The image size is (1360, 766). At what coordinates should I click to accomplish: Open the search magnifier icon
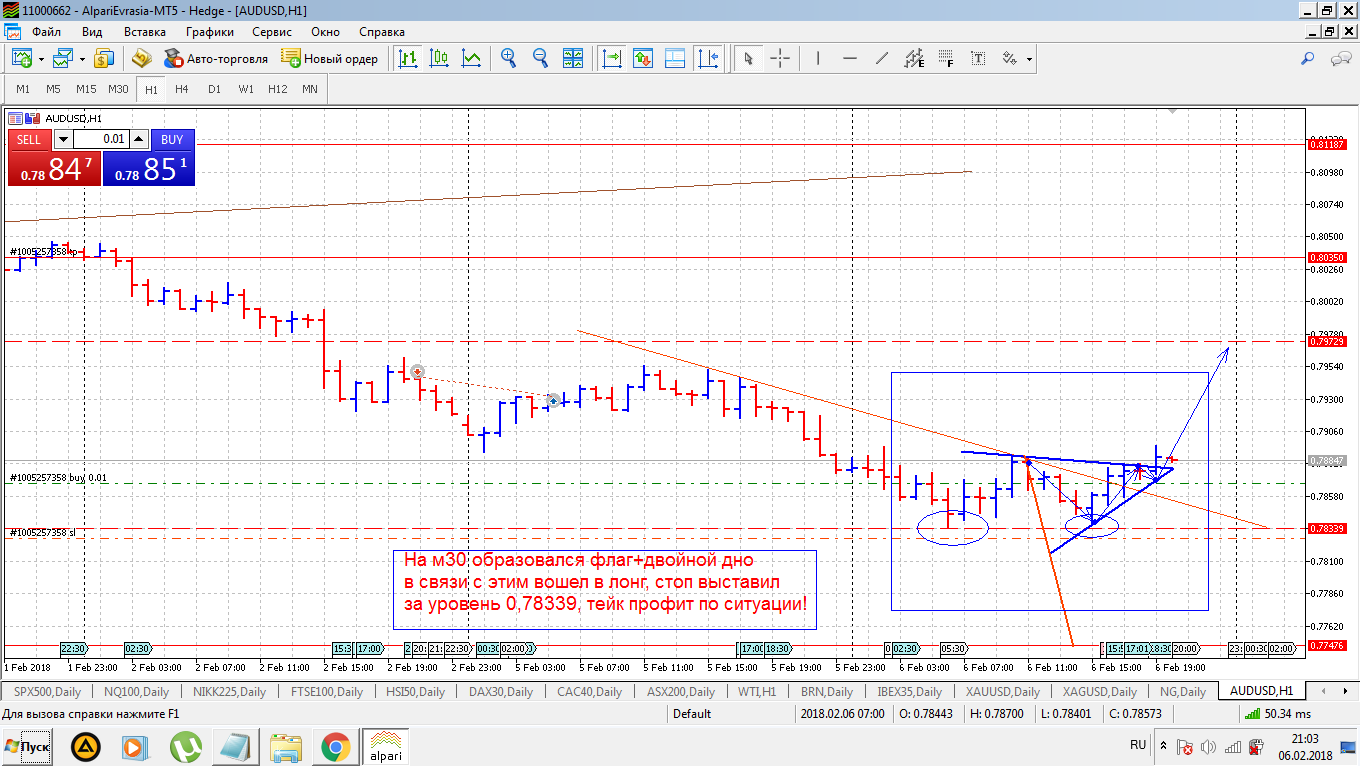coord(1308,58)
